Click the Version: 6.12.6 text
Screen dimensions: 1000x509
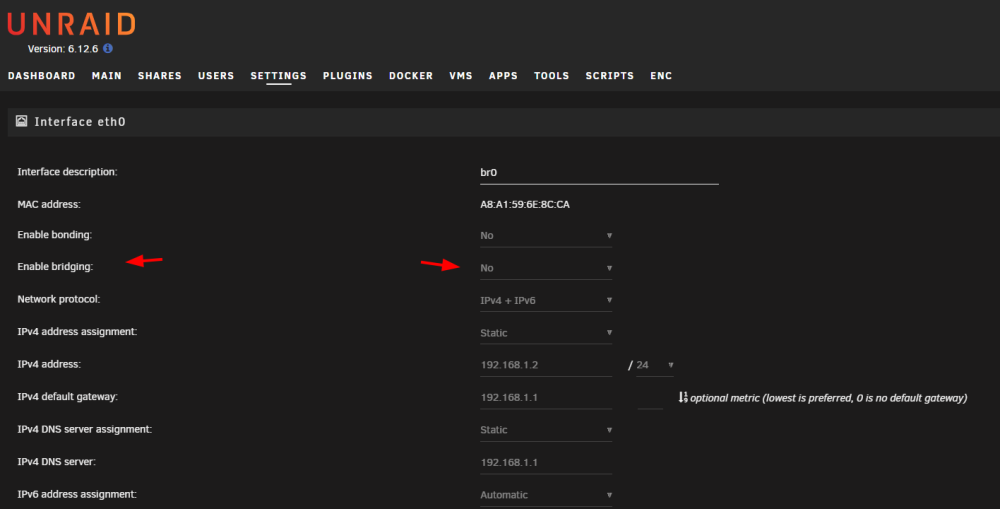(63, 49)
